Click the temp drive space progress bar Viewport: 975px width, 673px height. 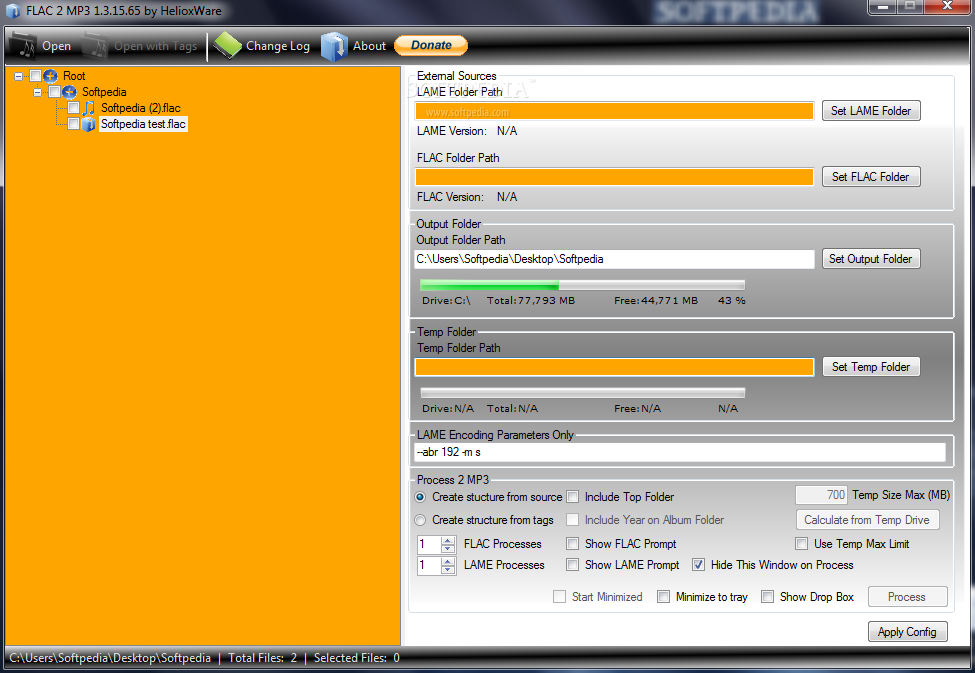point(582,393)
